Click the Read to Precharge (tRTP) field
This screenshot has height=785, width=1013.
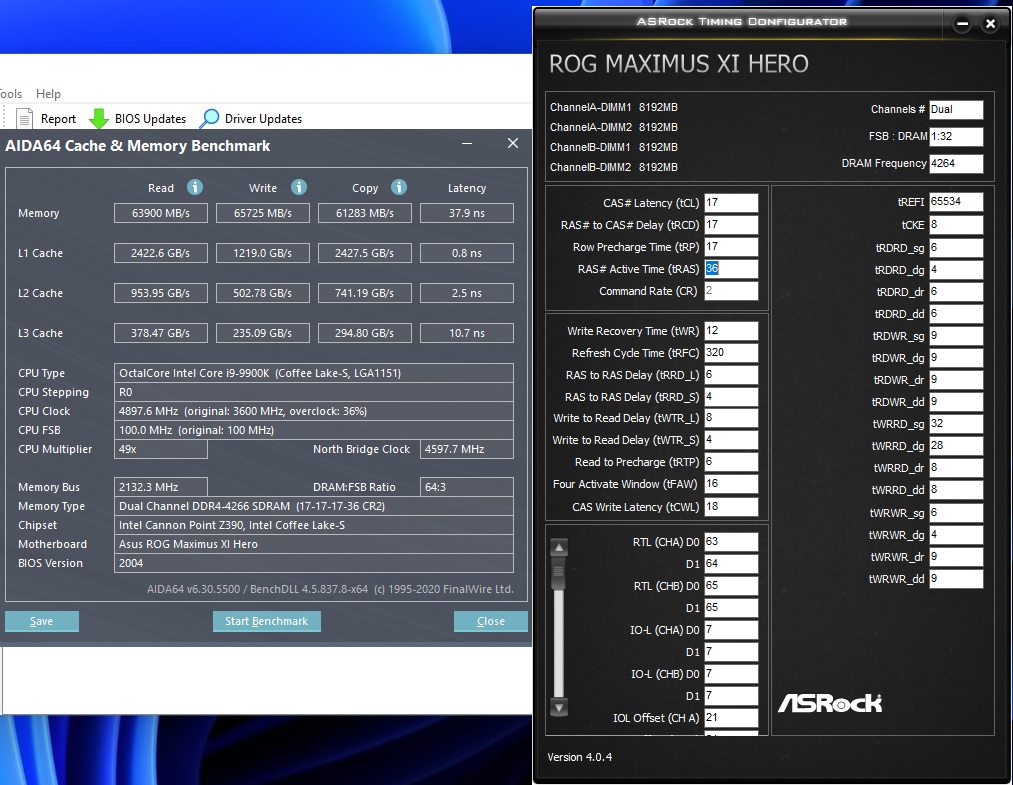tap(731, 462)
